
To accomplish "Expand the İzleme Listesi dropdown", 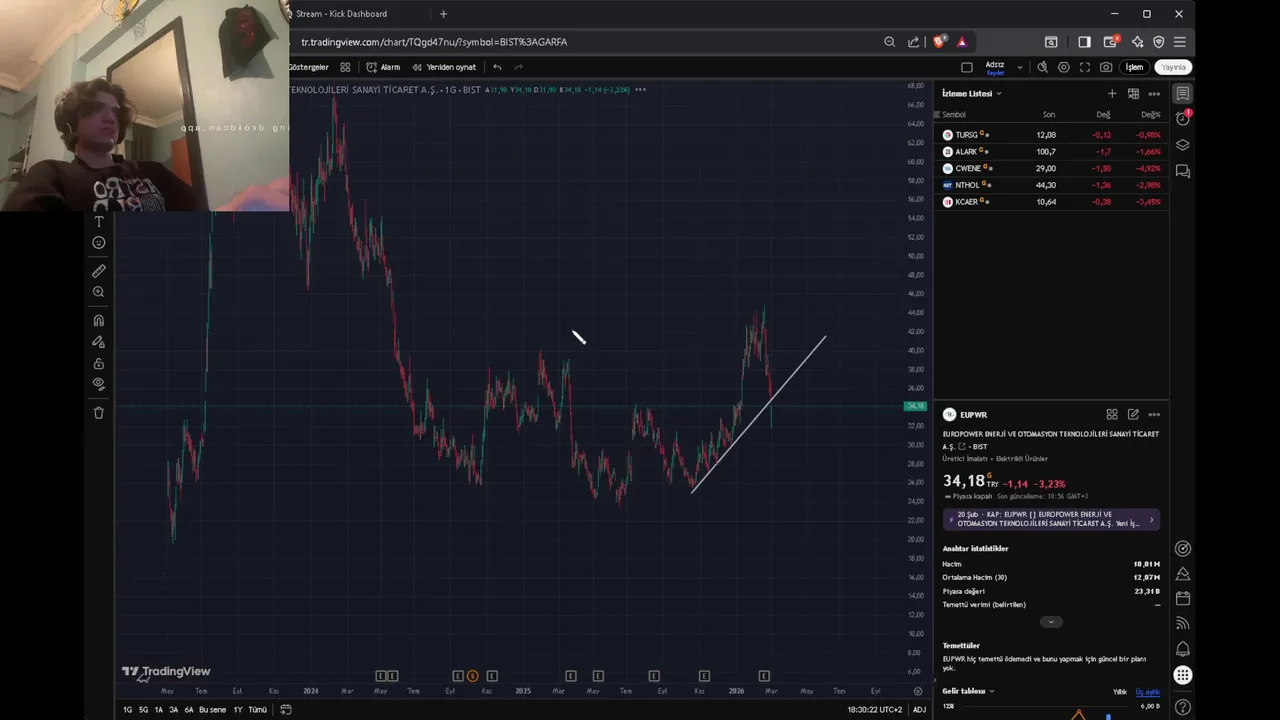I will pos(972,93).
